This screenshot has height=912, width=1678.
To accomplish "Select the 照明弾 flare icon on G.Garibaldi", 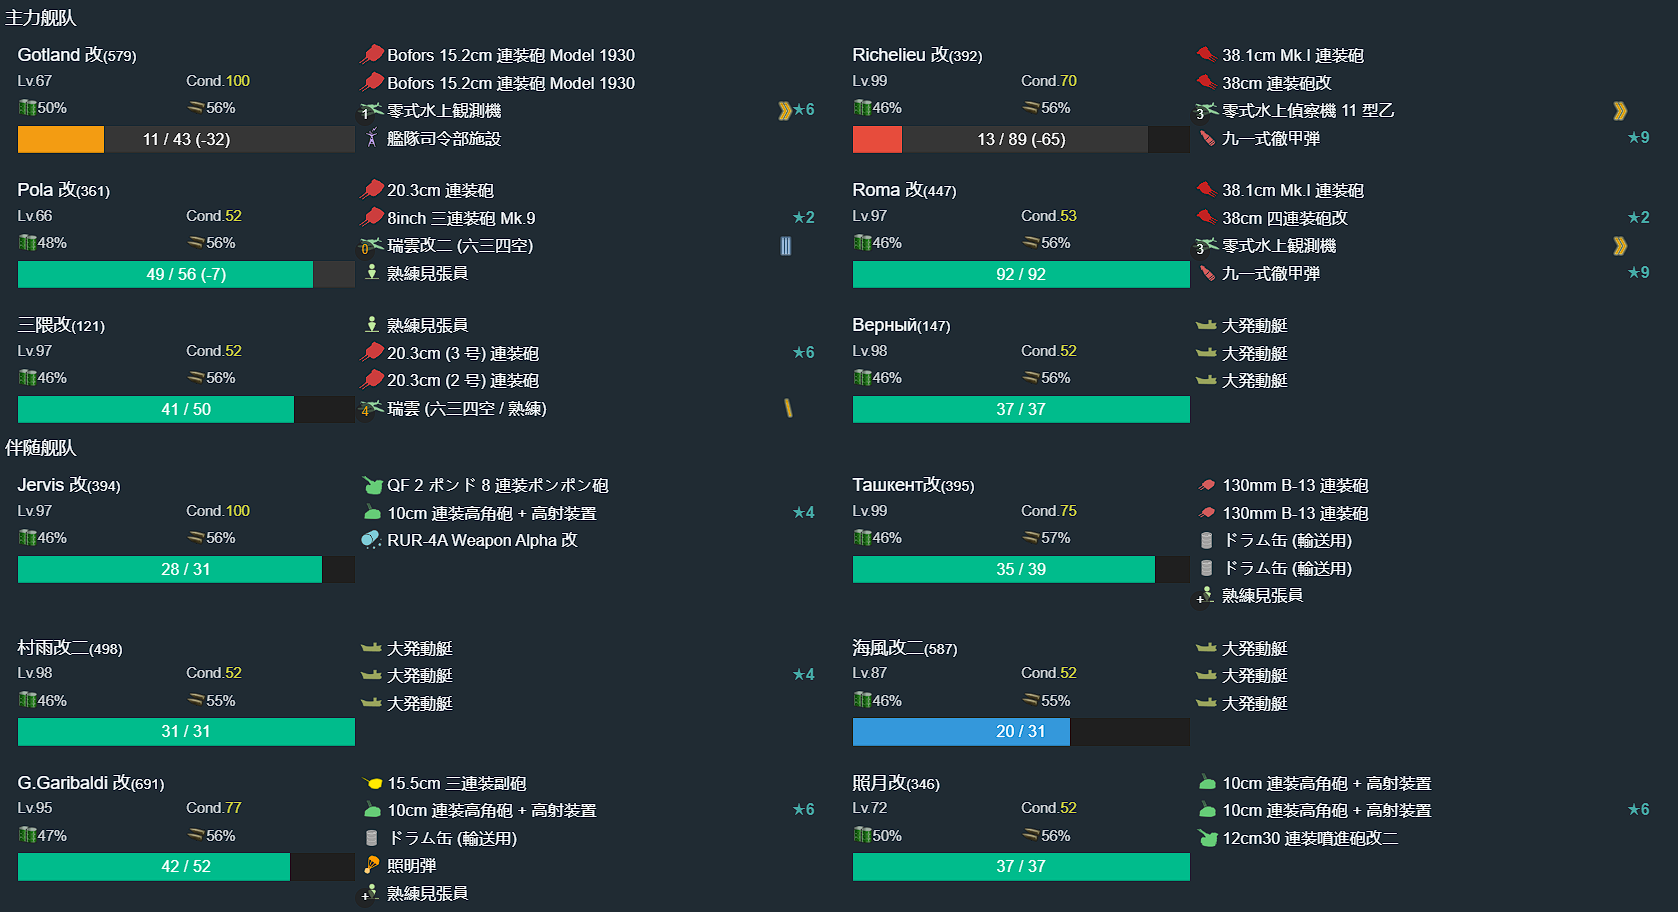I will click(x=371, y=866).
